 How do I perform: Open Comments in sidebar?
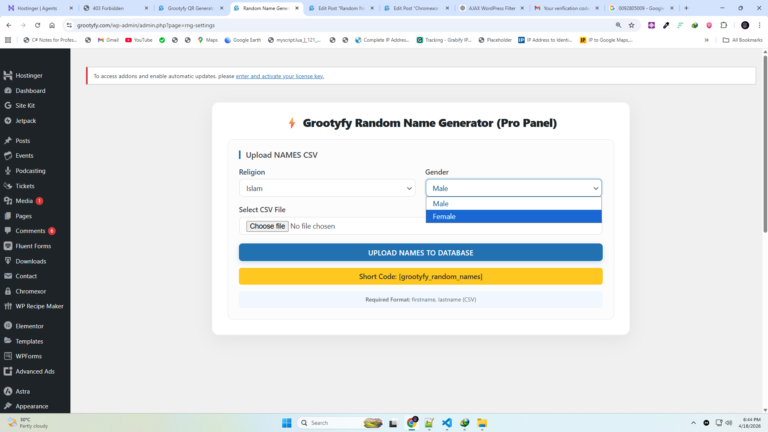coord(30,231)
